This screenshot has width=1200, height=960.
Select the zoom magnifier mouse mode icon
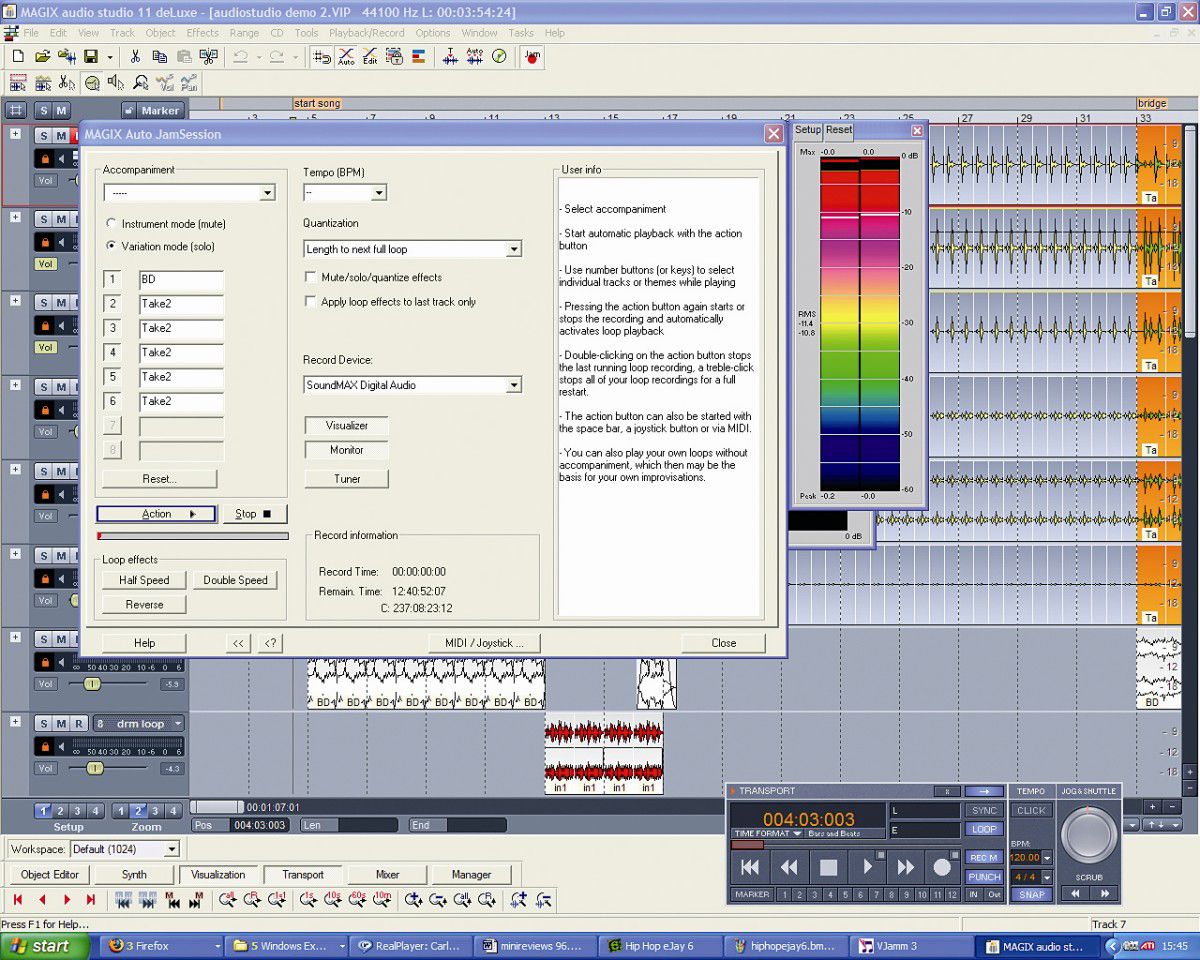coord(140,83)
